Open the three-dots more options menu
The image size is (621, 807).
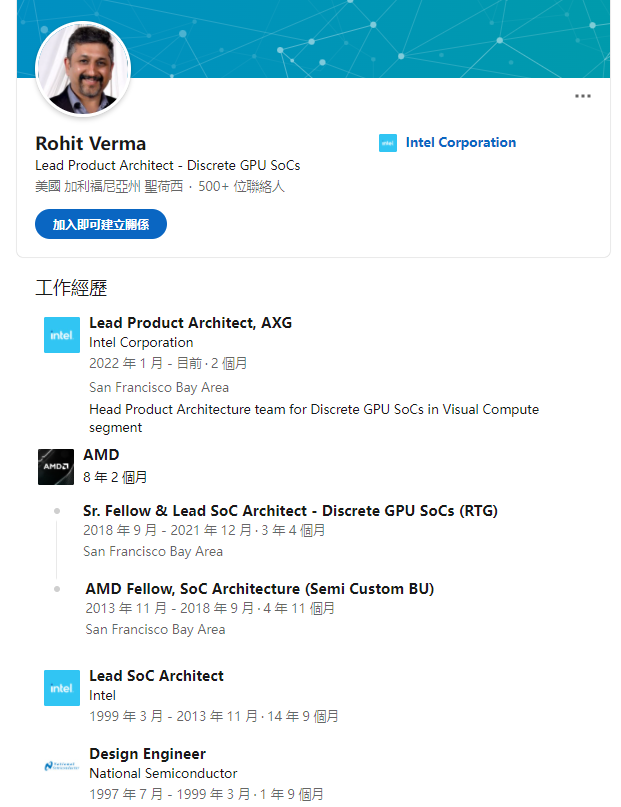583,96
